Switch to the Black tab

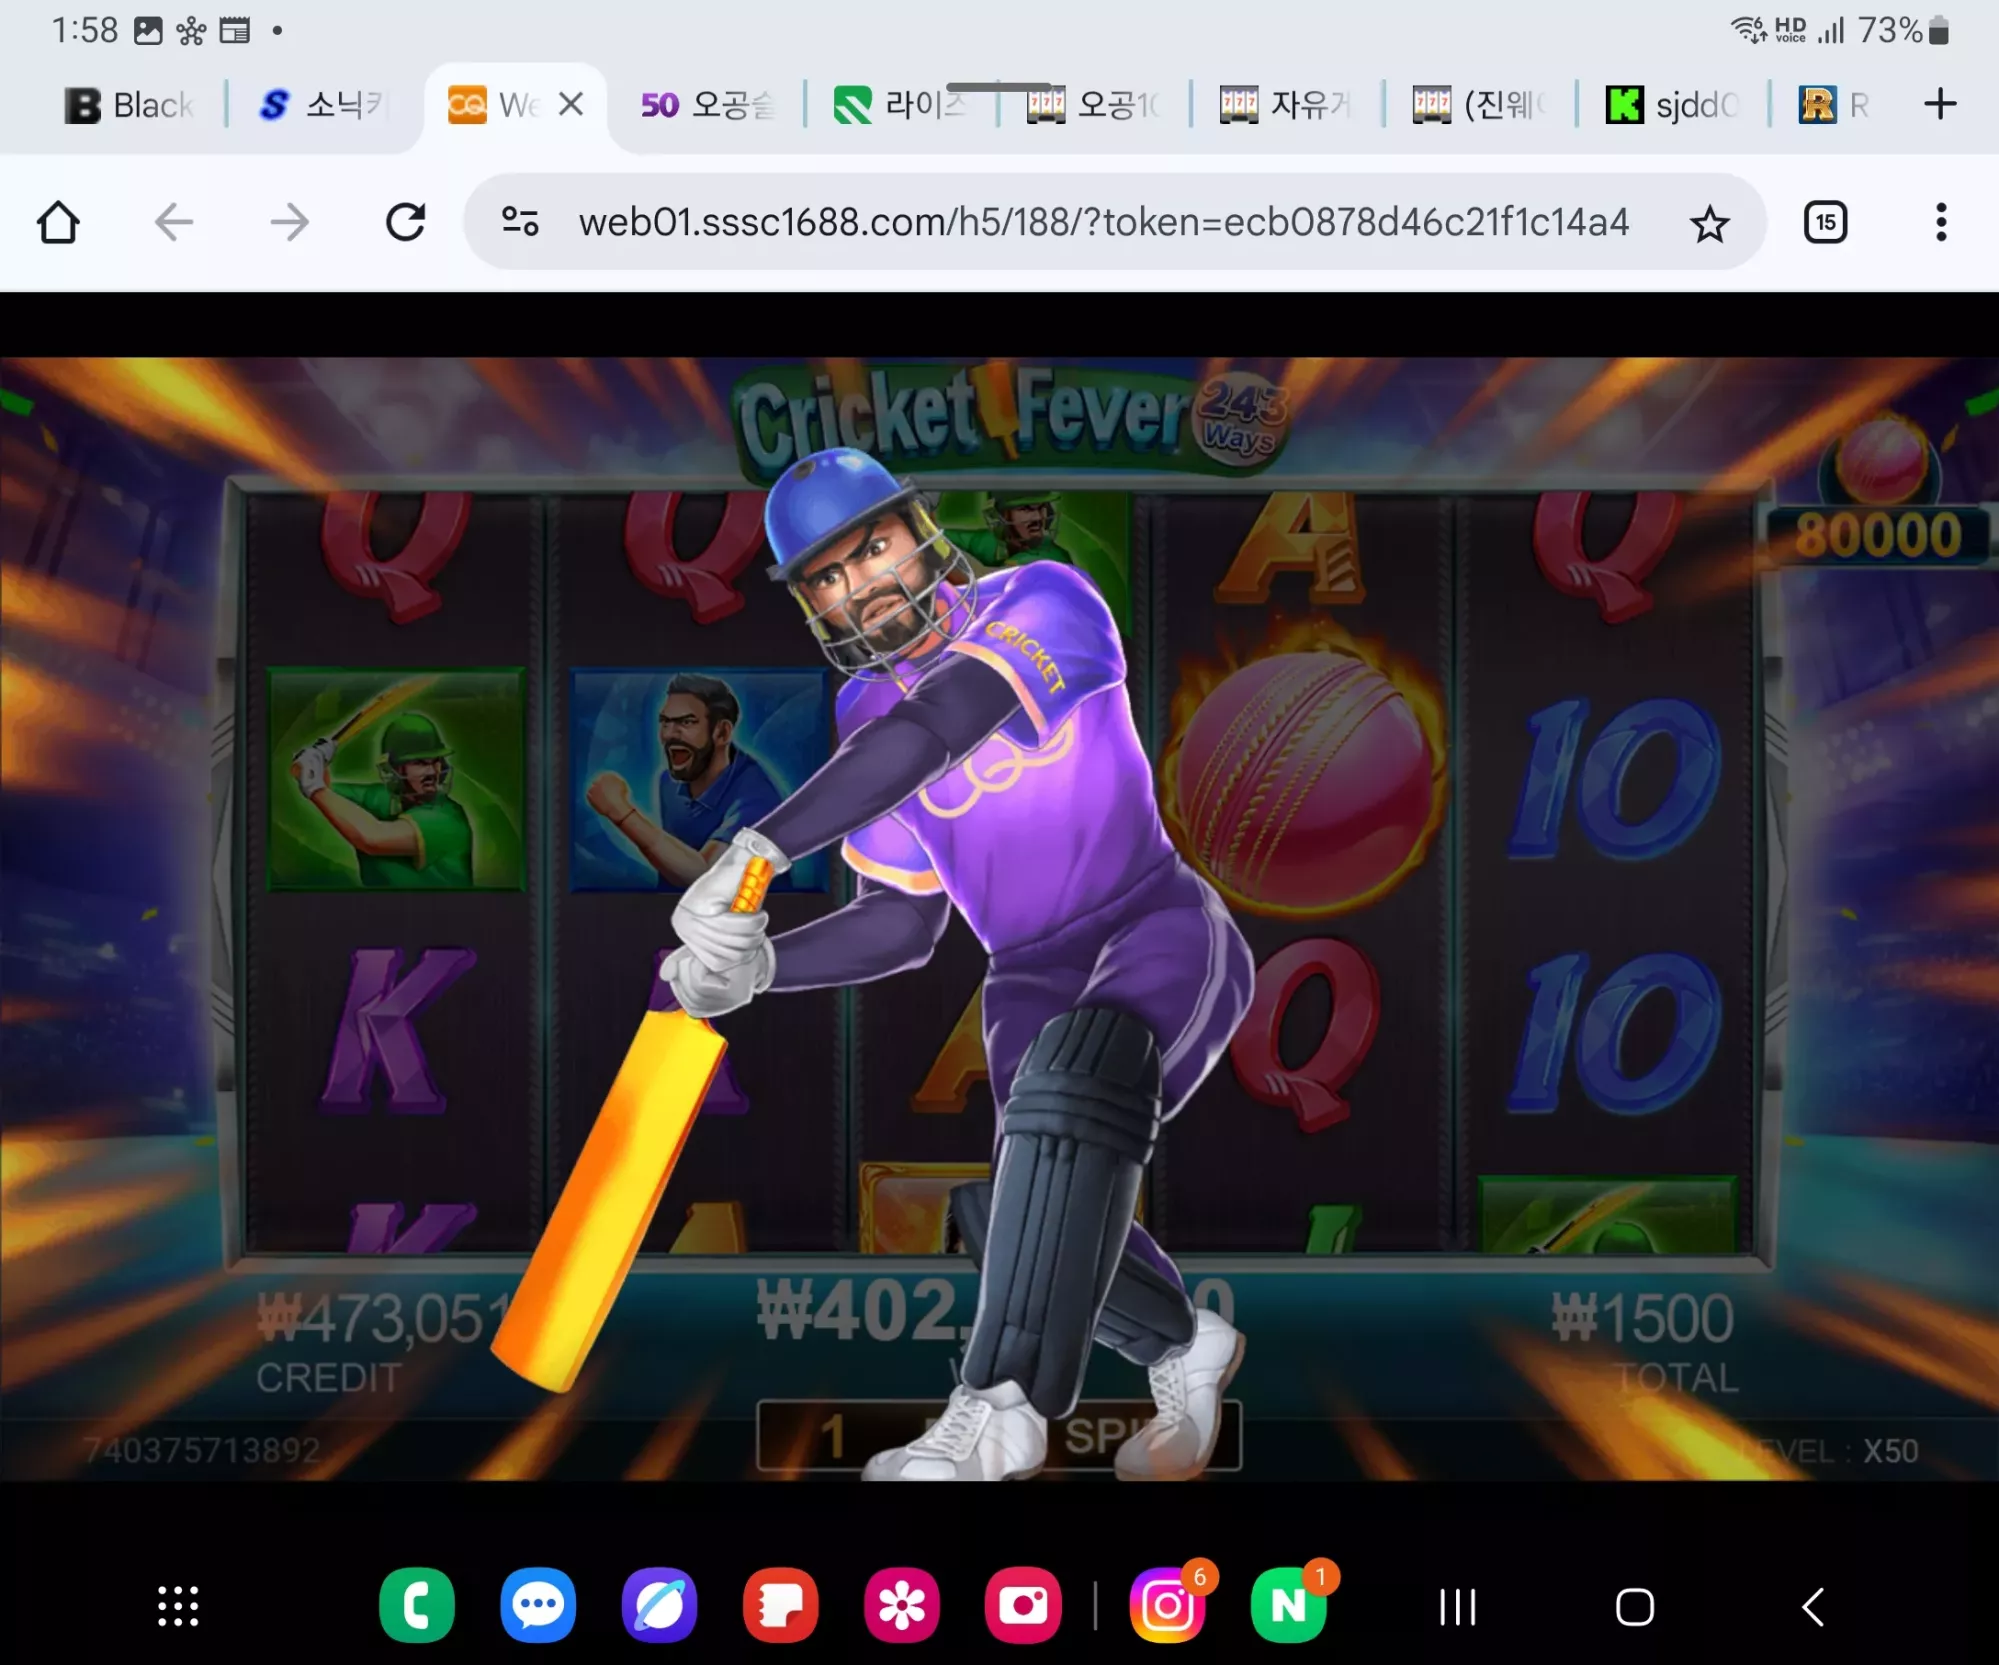coord(128,105)
